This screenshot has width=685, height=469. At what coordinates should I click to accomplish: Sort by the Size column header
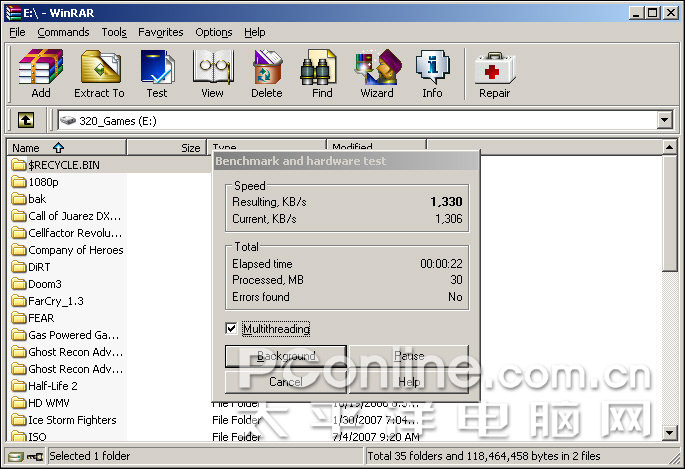pyautogui.click(x=166, y=148)
